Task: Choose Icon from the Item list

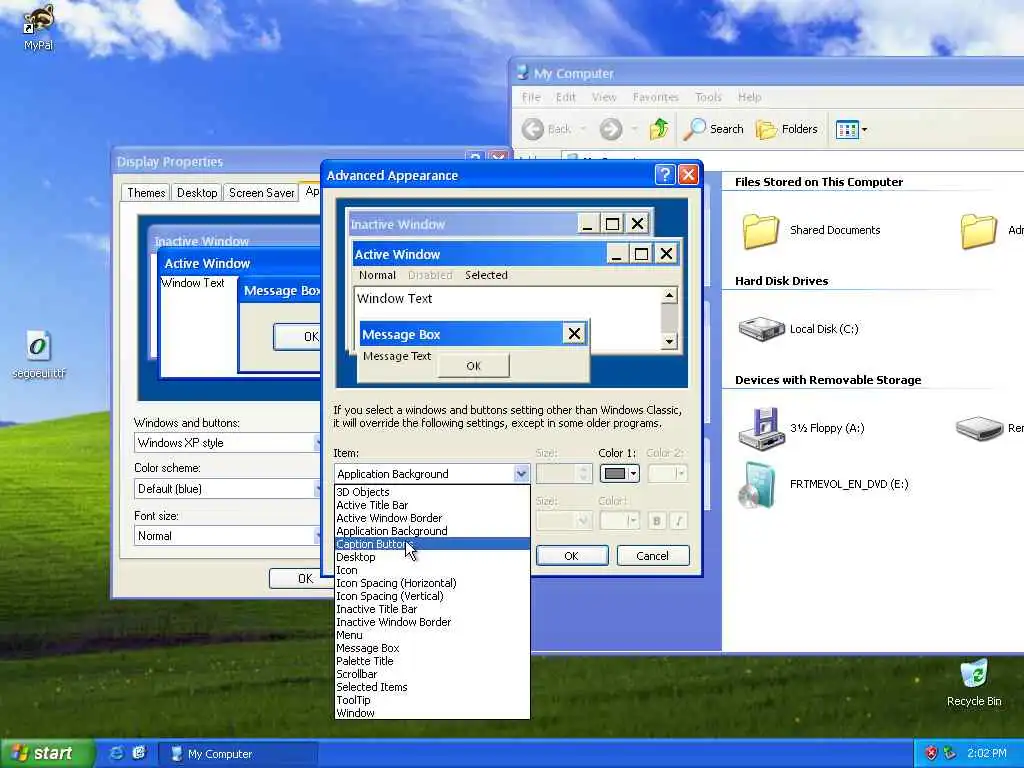Action: point(432,570)
